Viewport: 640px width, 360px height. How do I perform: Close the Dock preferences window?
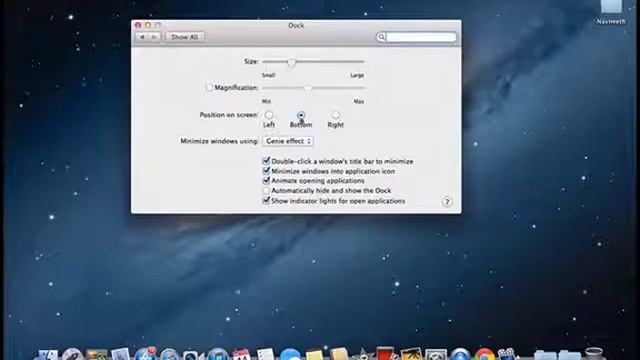coord(138,25)
